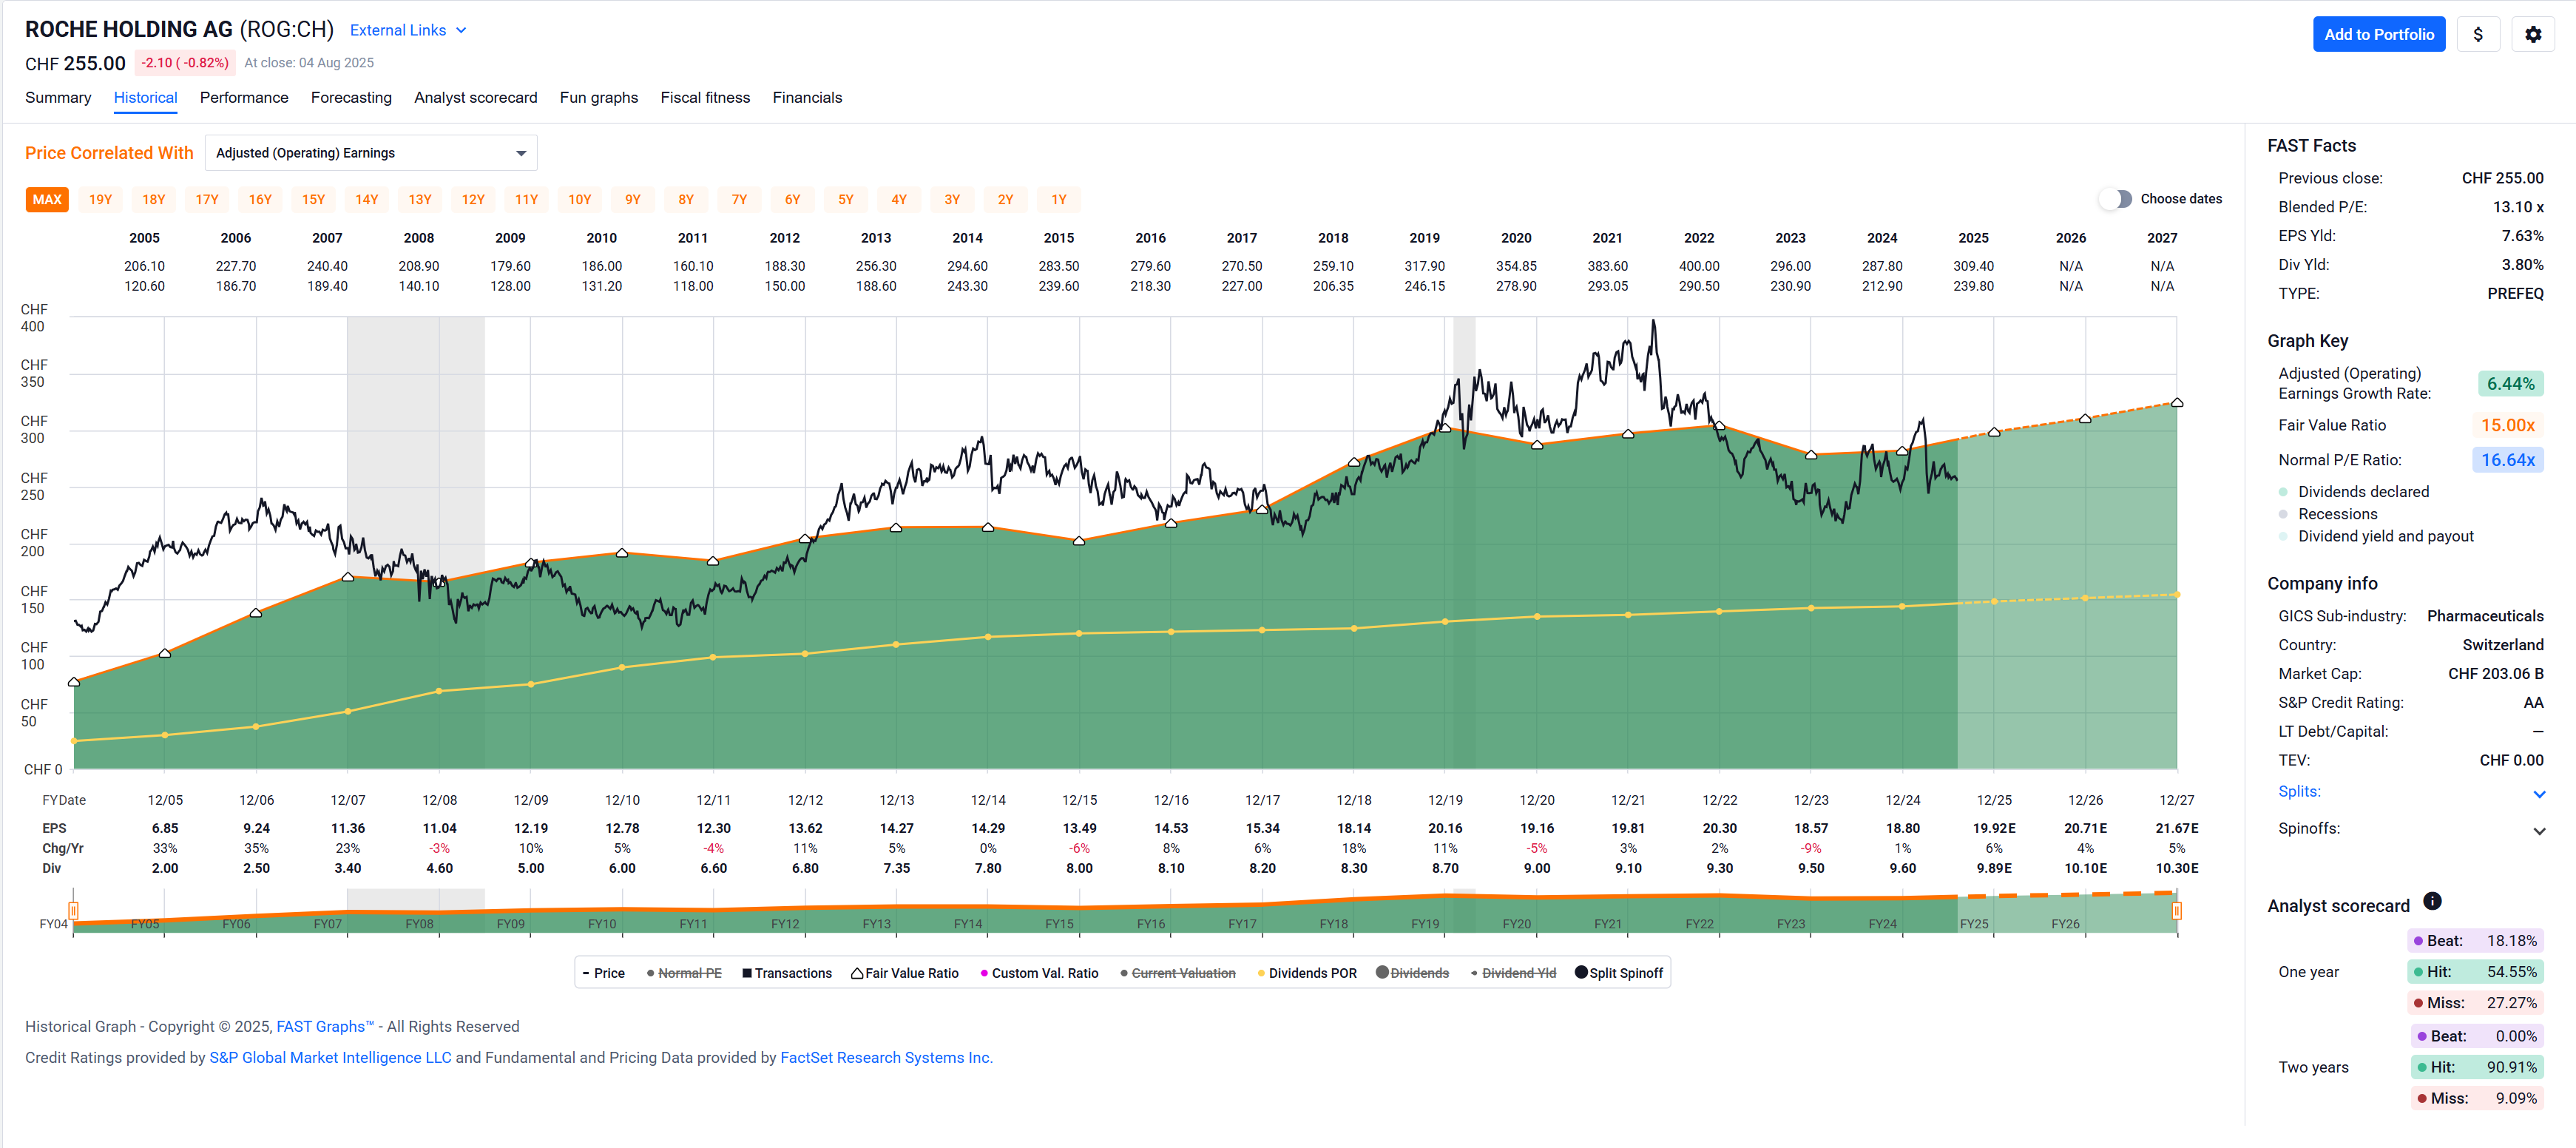Open Adjusted (Operating) Earnings correlation dropdown
2576x1148 pixels.
(371, 153)
